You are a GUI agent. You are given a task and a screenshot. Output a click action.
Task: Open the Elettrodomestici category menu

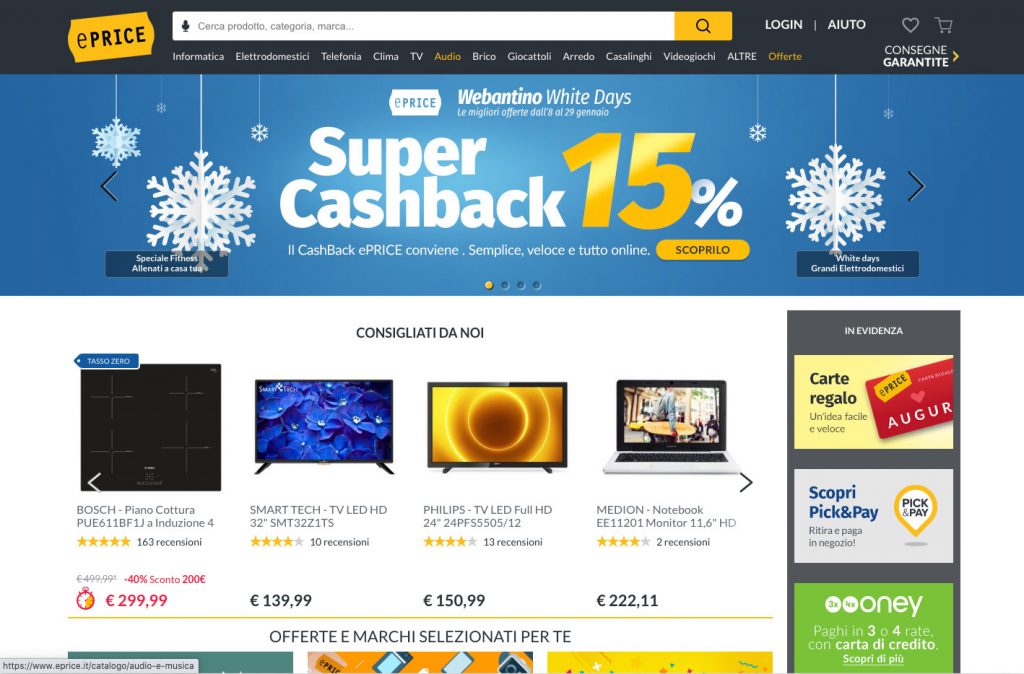tap(272, 56)
